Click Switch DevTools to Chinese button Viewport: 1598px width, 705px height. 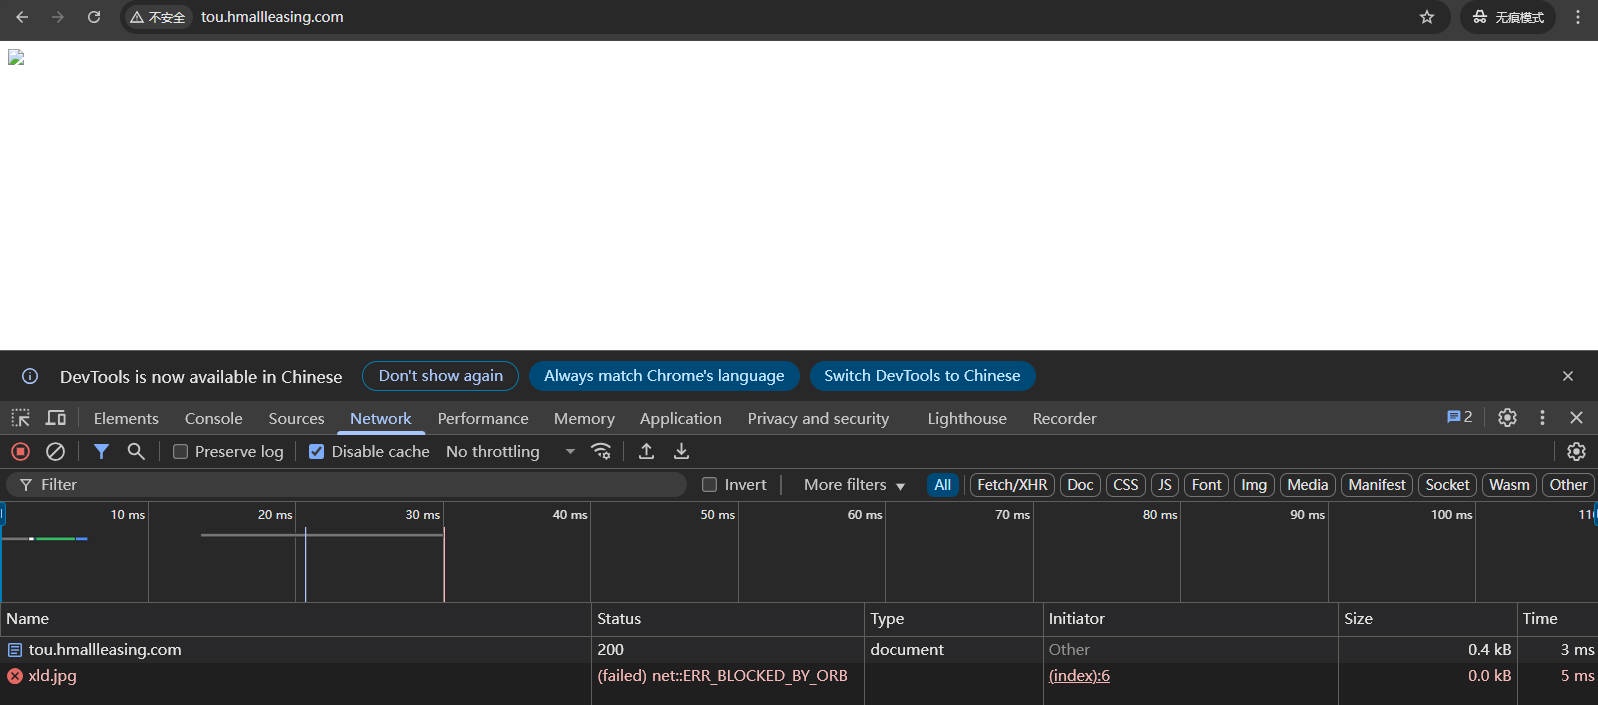[921, 376]
